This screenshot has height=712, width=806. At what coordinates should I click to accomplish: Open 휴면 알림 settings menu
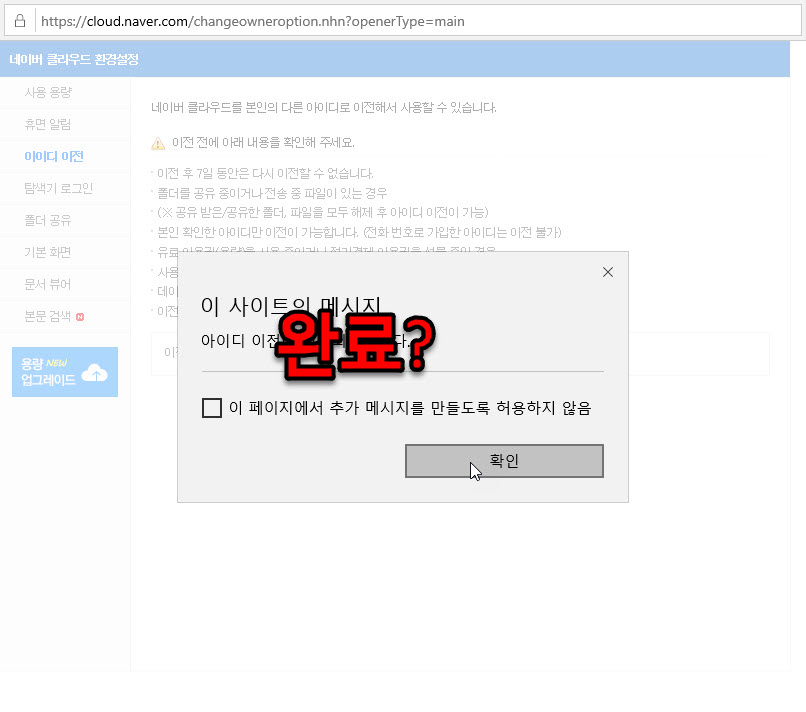tap(48, 124)
